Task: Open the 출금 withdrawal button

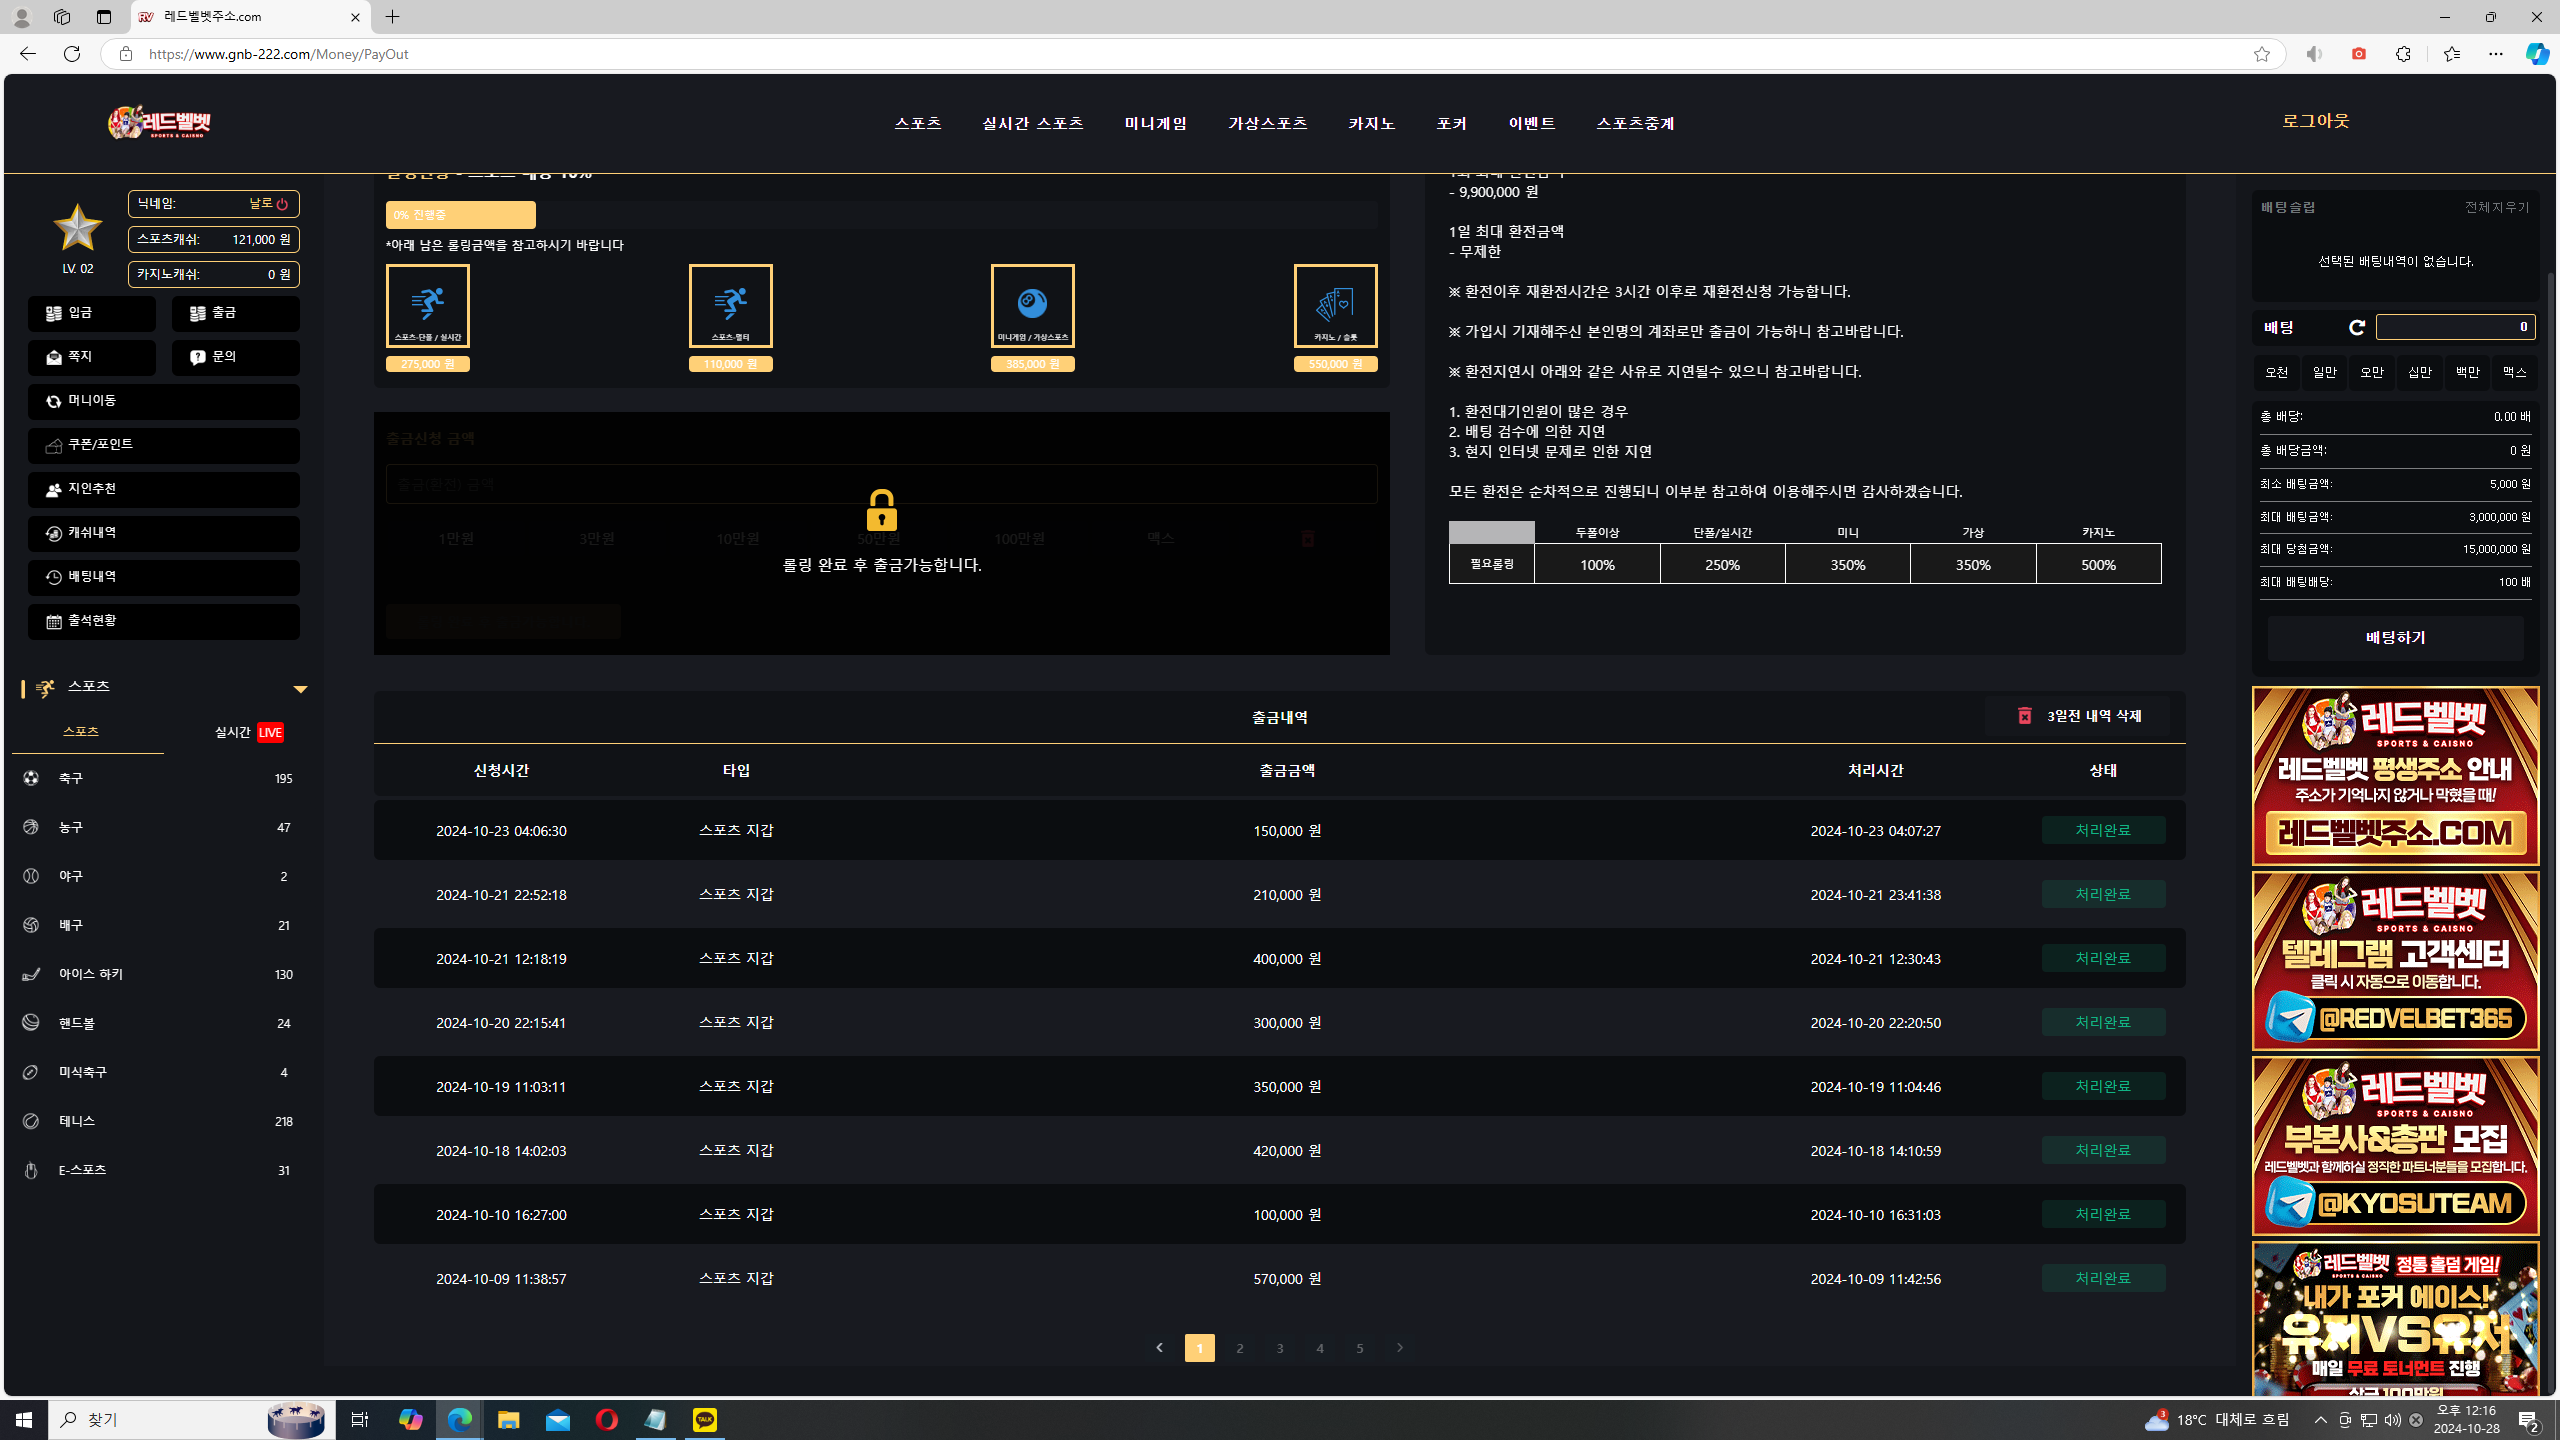Action: tap(236, 314)
